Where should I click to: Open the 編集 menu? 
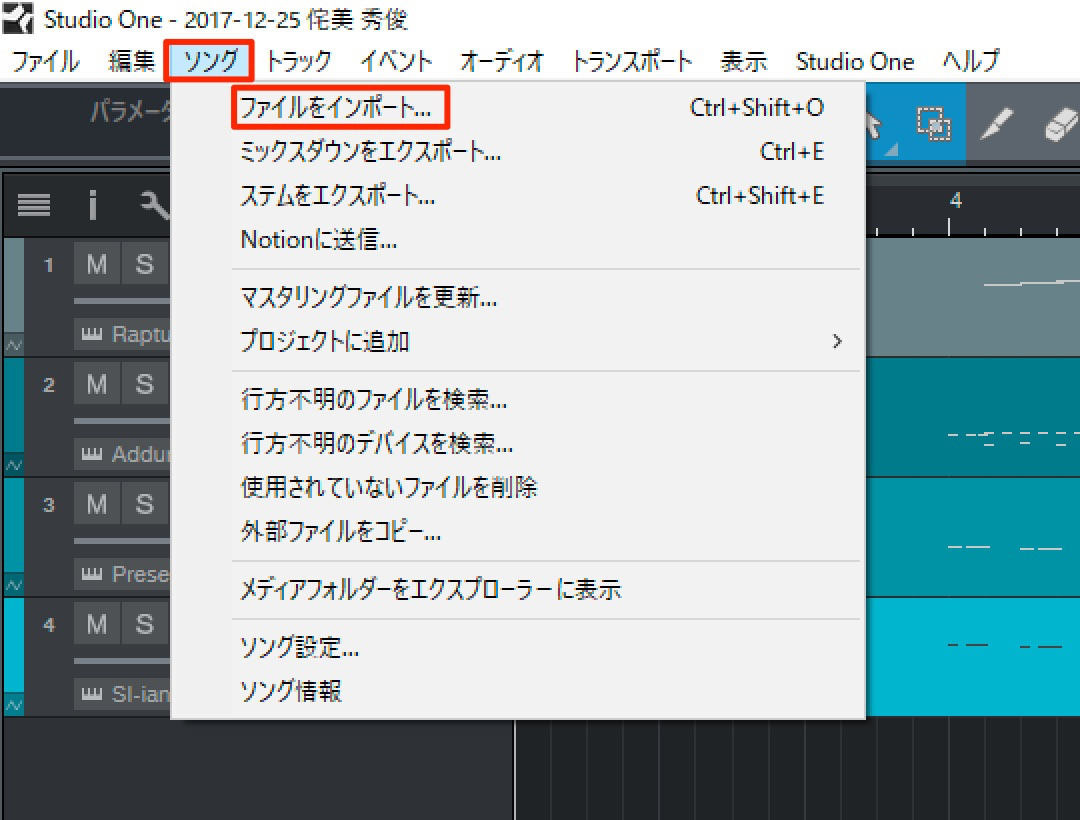tap(131, 61)
